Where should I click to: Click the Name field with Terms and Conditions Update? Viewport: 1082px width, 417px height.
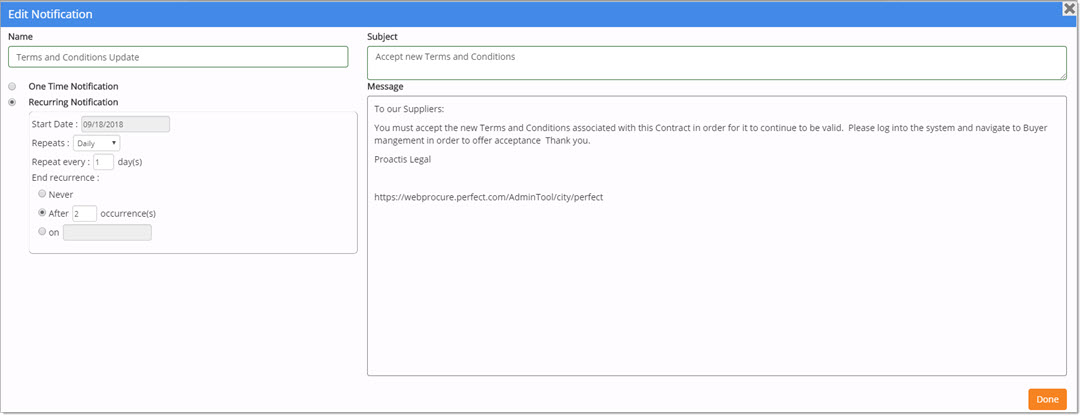(178, 57)
